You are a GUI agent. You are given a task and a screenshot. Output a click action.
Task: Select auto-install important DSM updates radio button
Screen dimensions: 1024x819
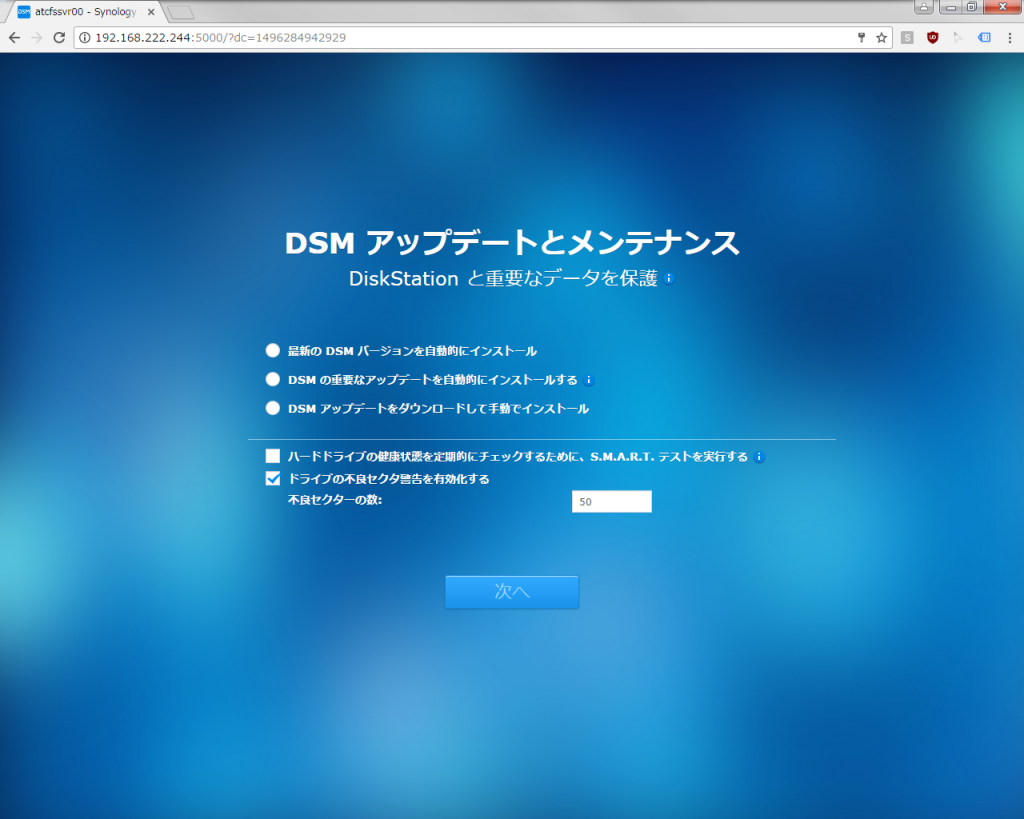tap(273, 379)
